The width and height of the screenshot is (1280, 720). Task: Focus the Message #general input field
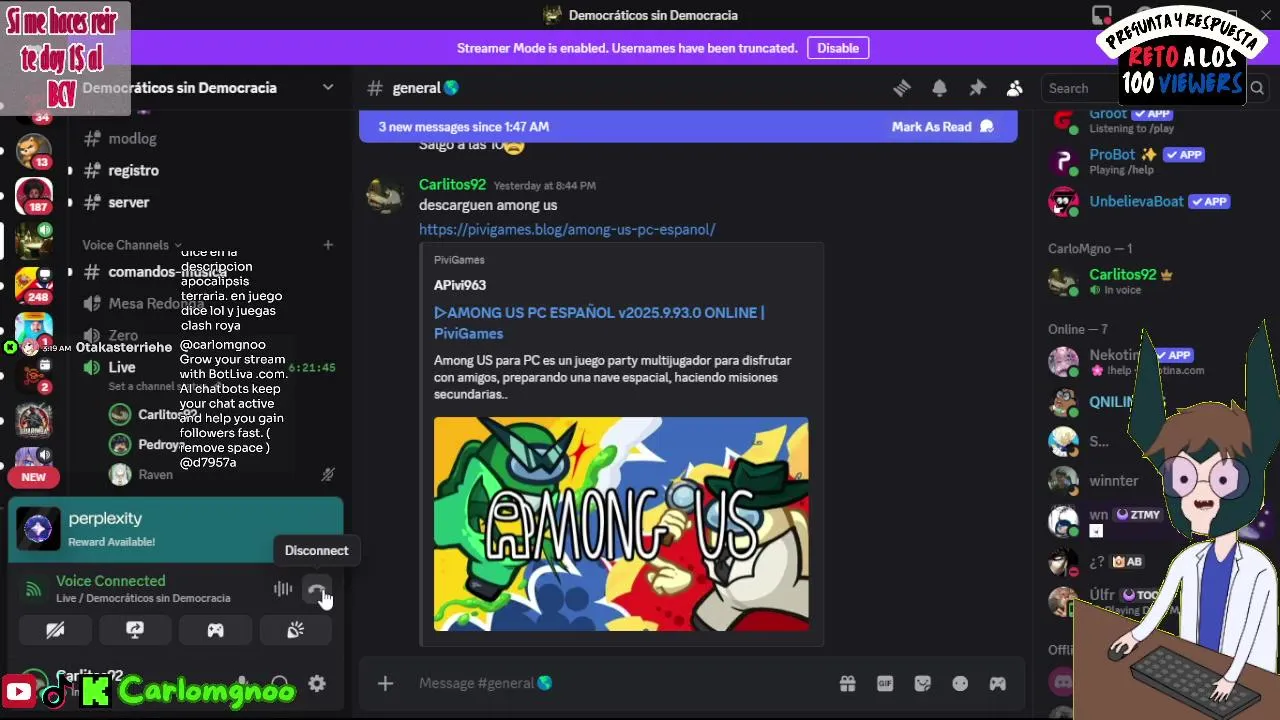[x=620, y=683]
